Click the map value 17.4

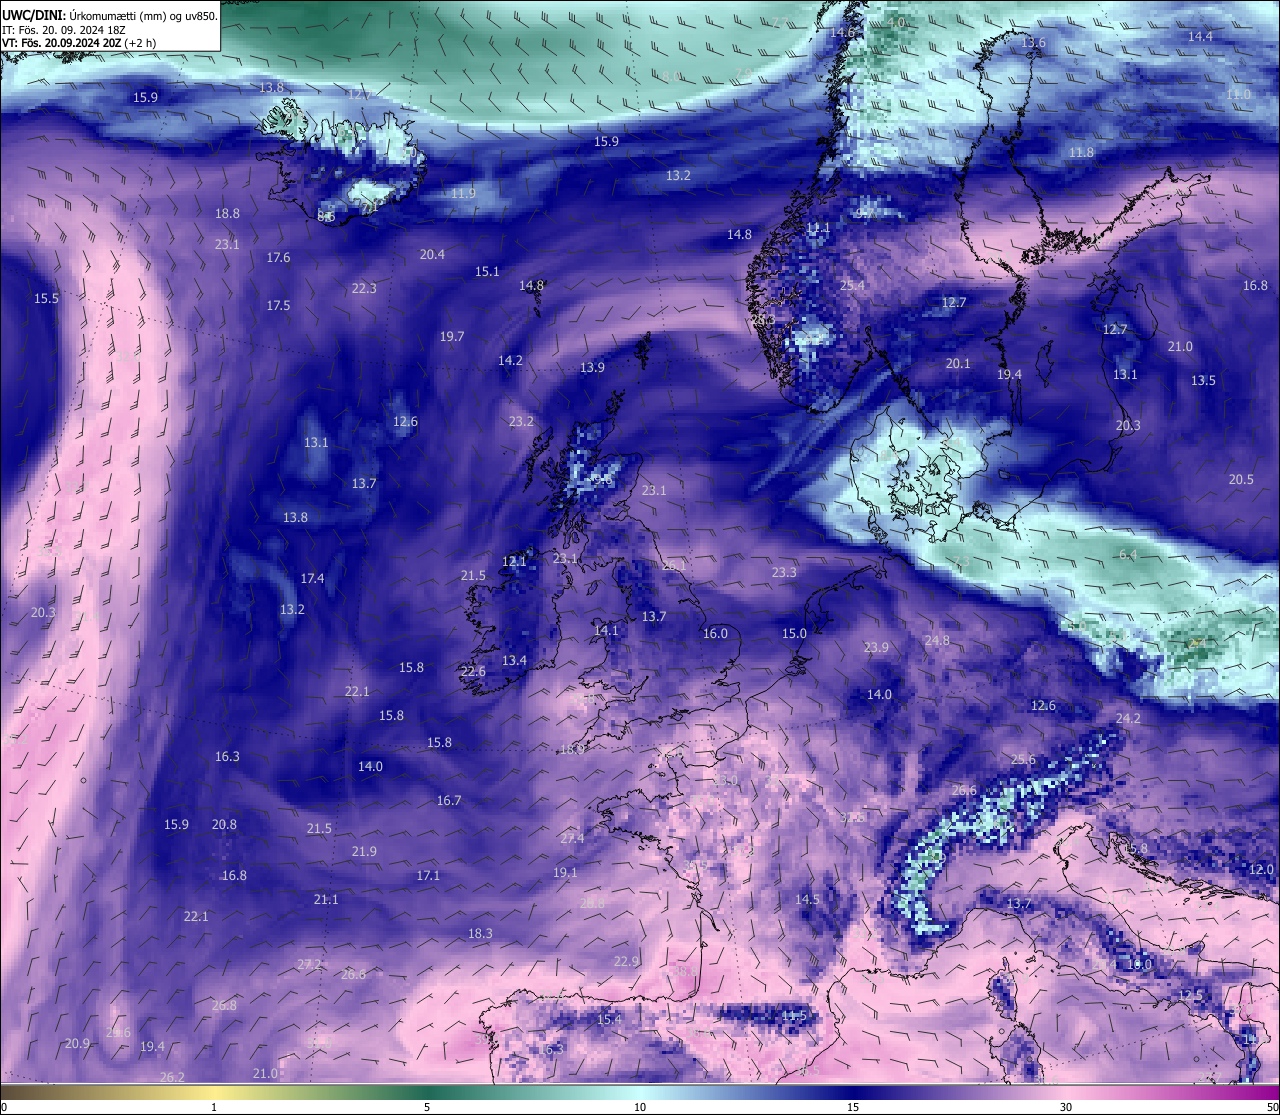(312, 579)
